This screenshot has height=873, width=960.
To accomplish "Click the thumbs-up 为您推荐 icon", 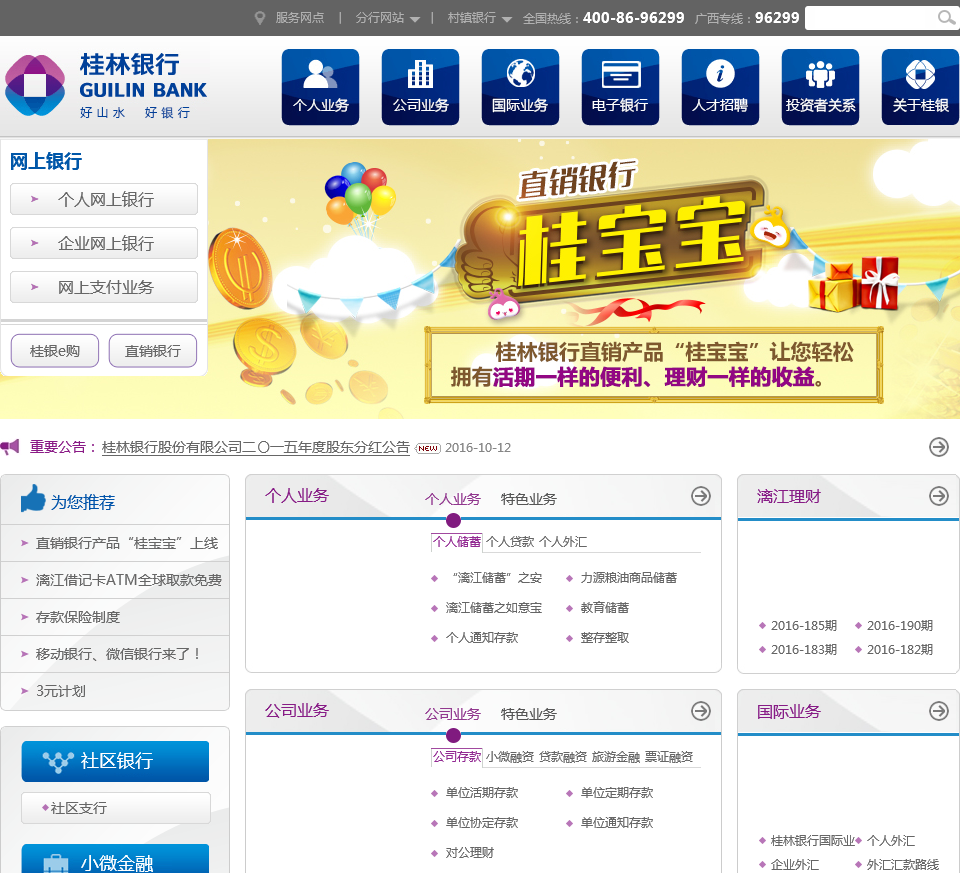I will click(x=33, y=498).
